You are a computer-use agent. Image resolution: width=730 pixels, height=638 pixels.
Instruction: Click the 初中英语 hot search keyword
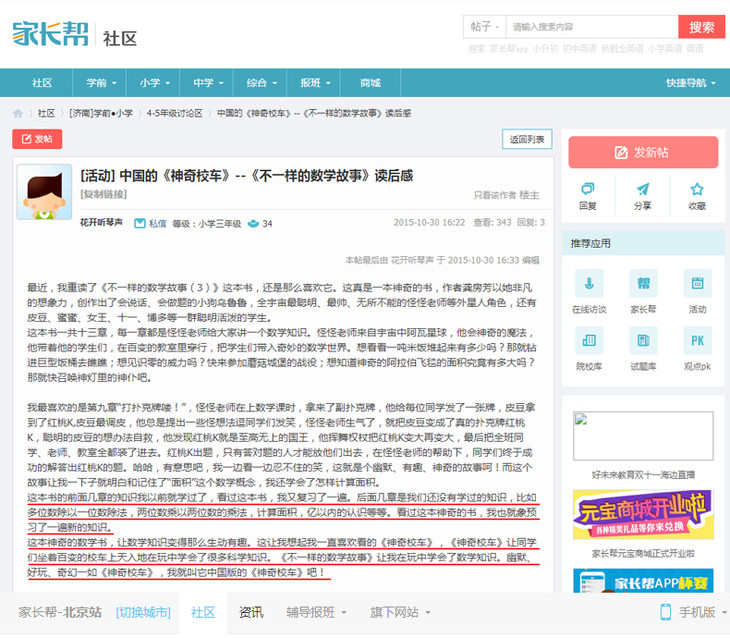580,48
